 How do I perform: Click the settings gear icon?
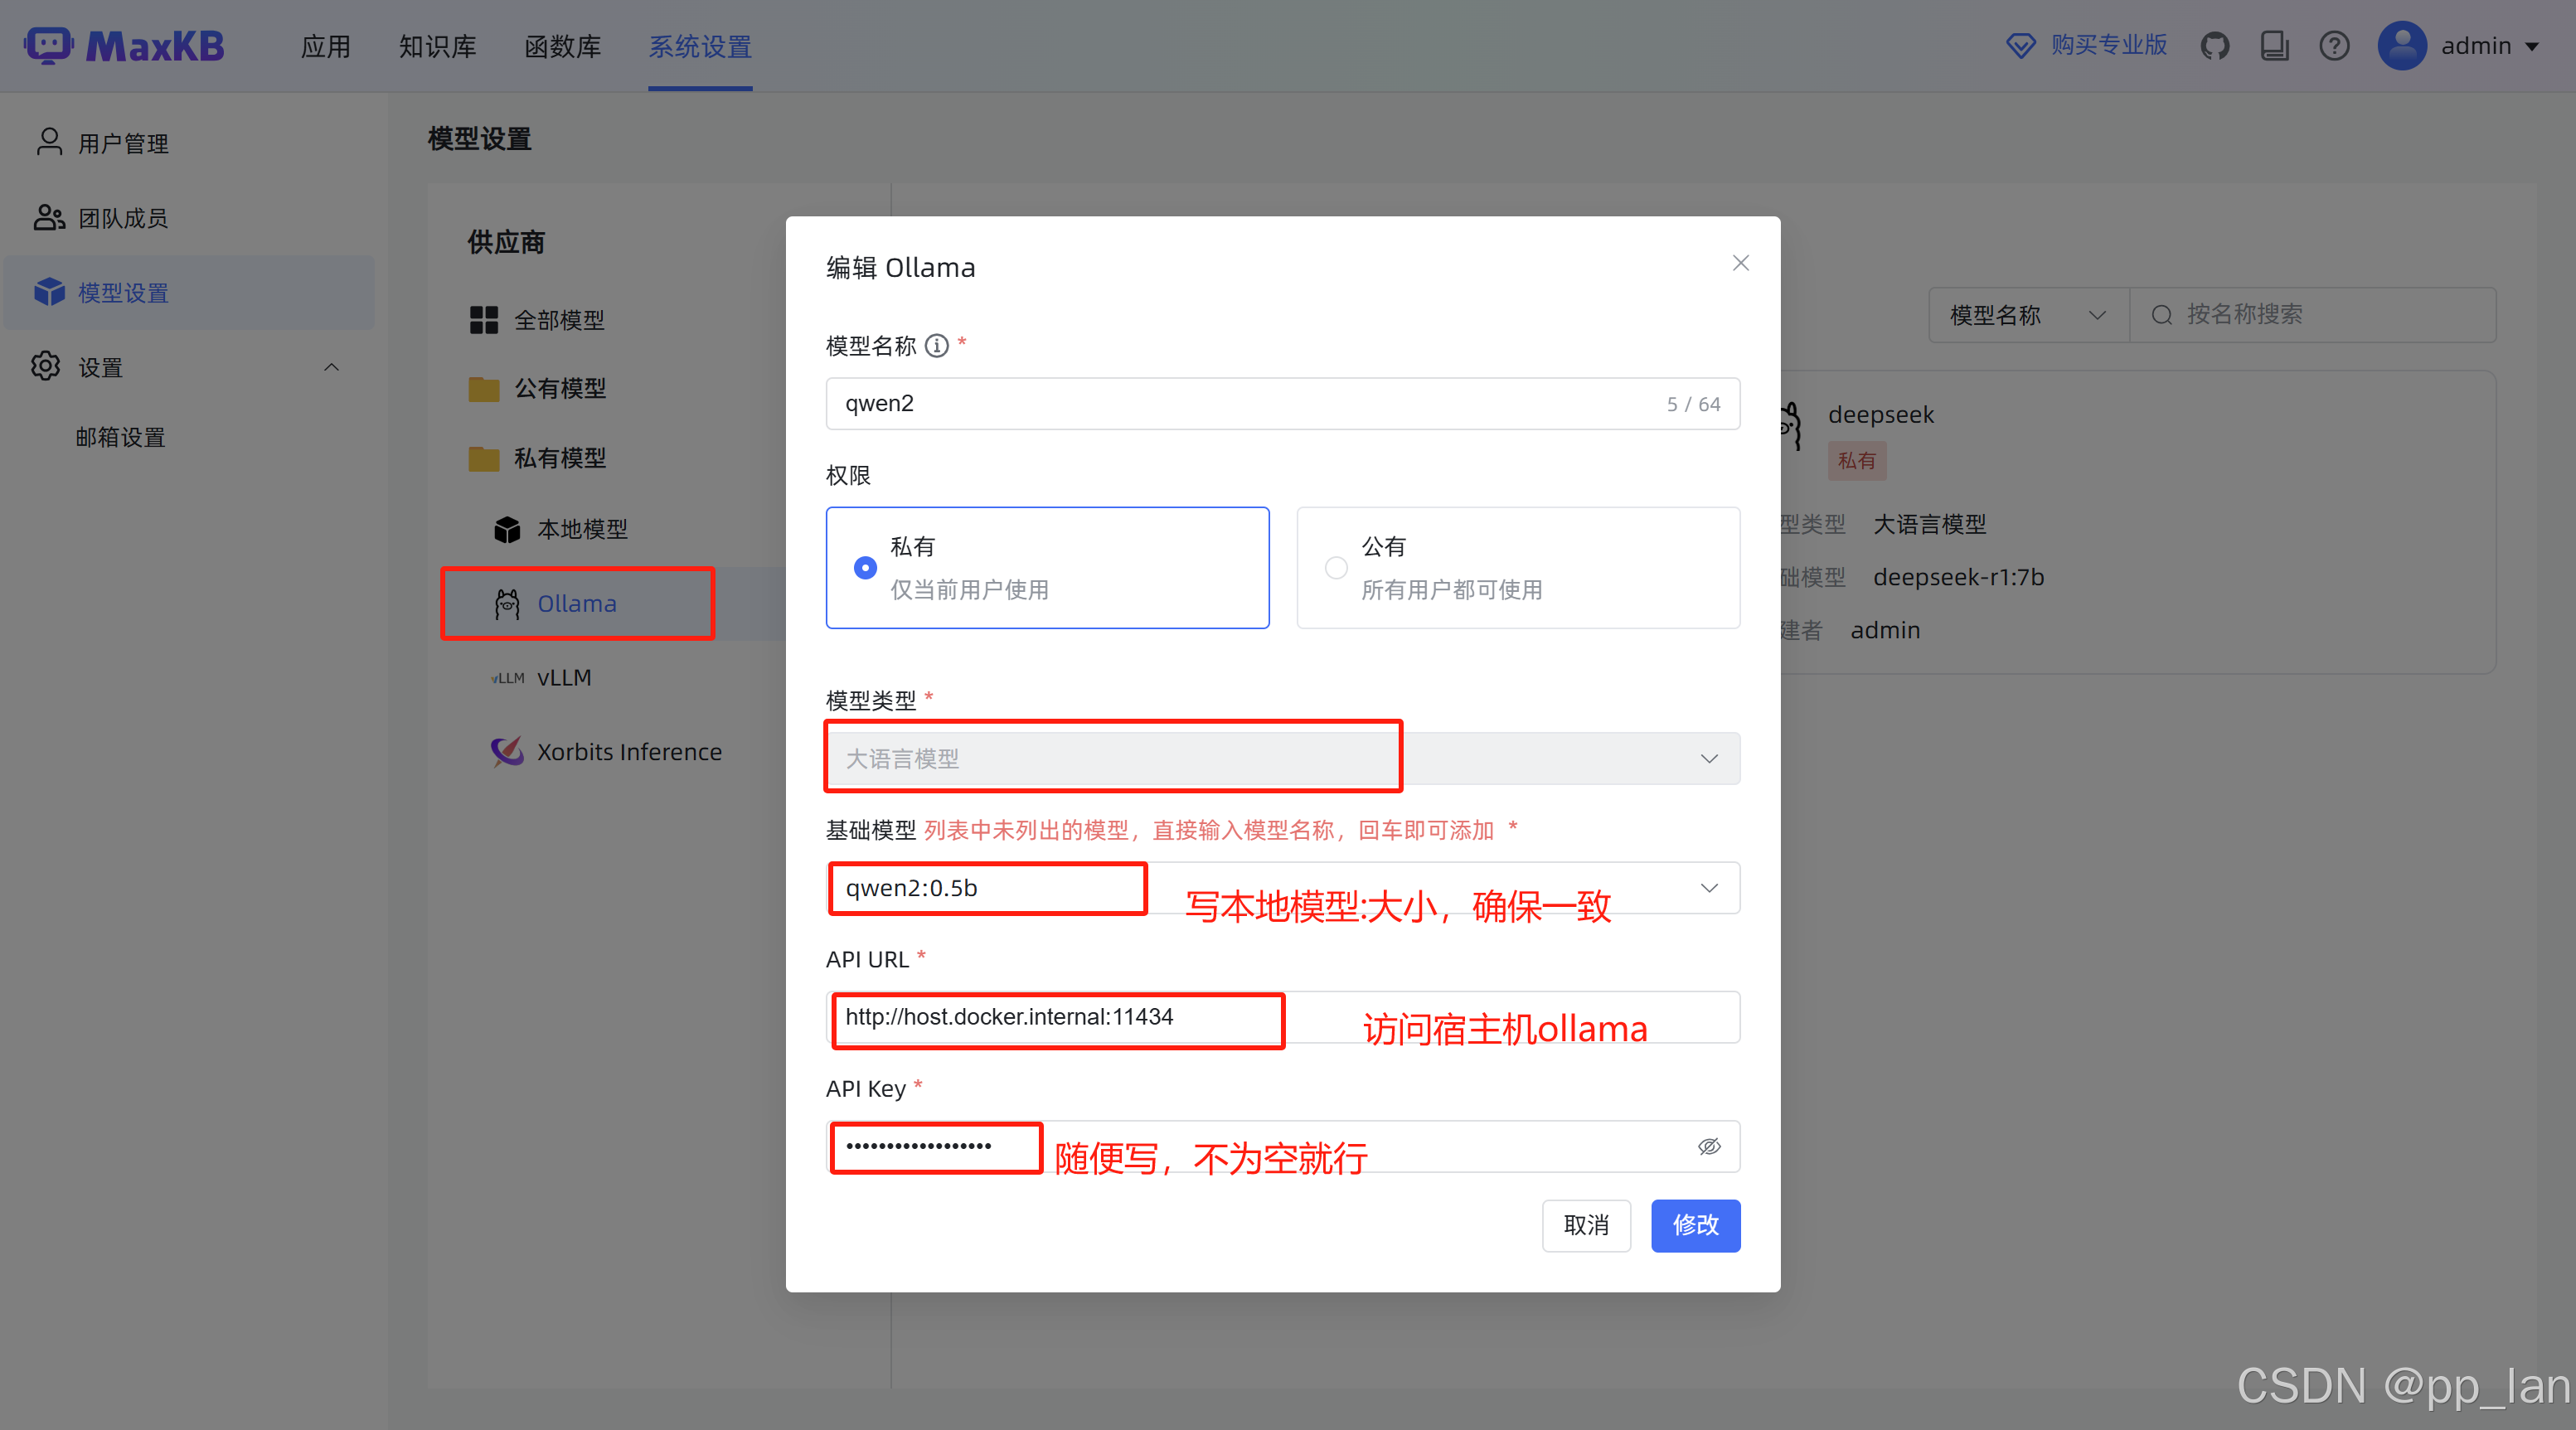click(46, 366)
